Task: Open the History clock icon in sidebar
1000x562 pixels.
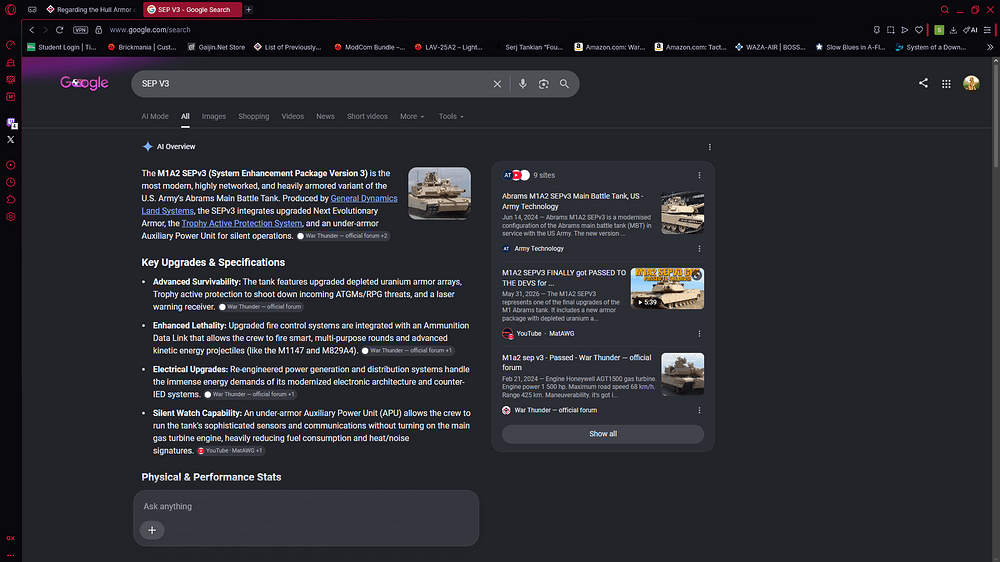Action: [11, 182]
